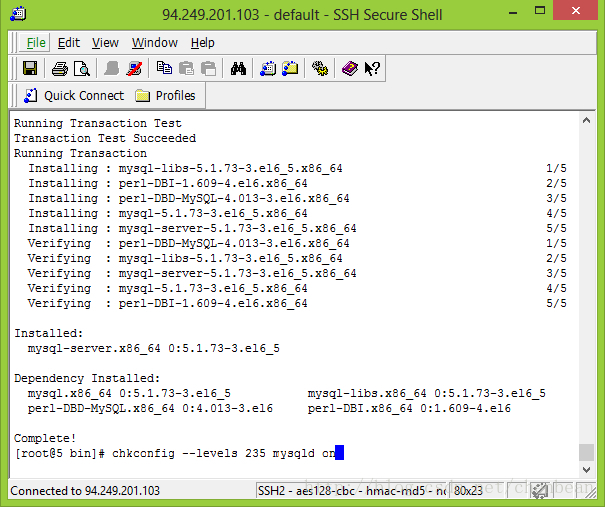The width and height of the screenshot is (605, 507).
Task: Open Print Preview via magnifier page icon
Action: 82,69
